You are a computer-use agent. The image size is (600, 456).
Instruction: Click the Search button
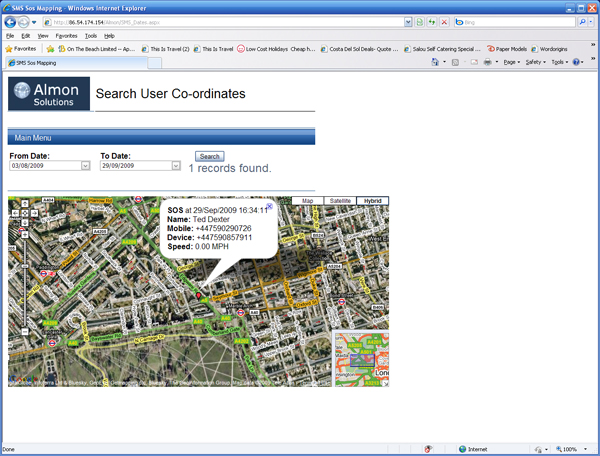(209, 156)
